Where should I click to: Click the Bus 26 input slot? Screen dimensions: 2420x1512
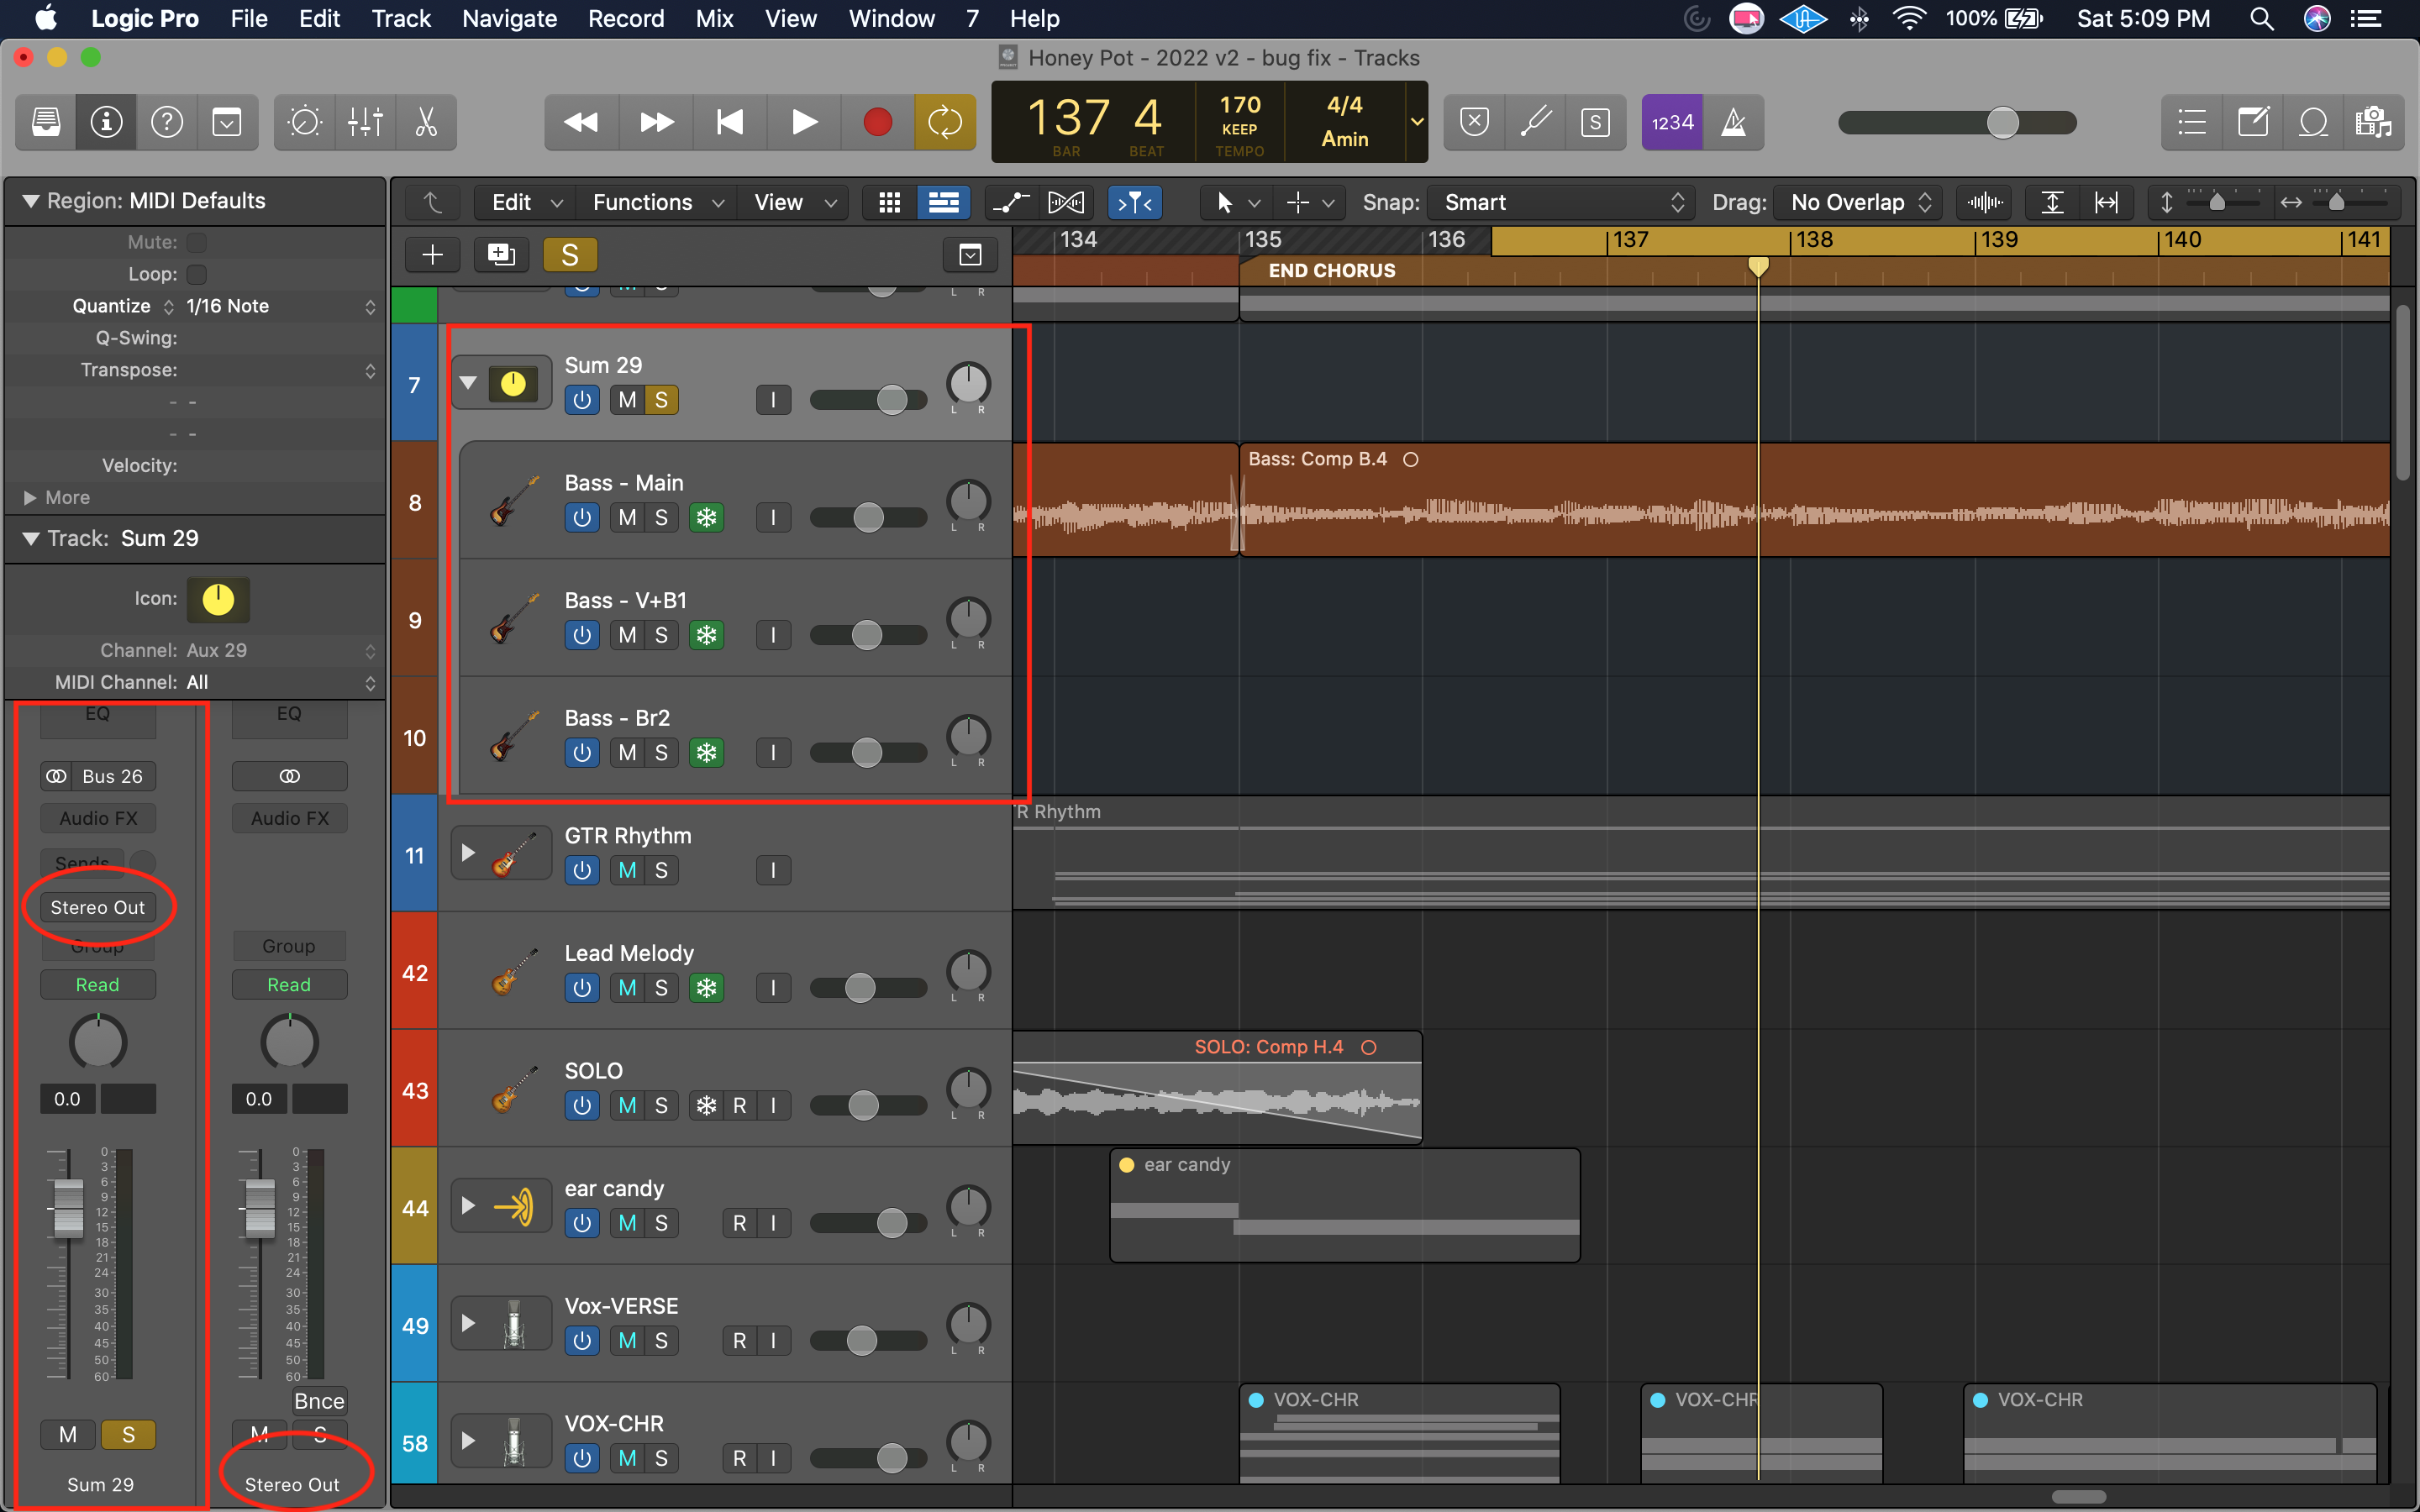tap(111, 776)
